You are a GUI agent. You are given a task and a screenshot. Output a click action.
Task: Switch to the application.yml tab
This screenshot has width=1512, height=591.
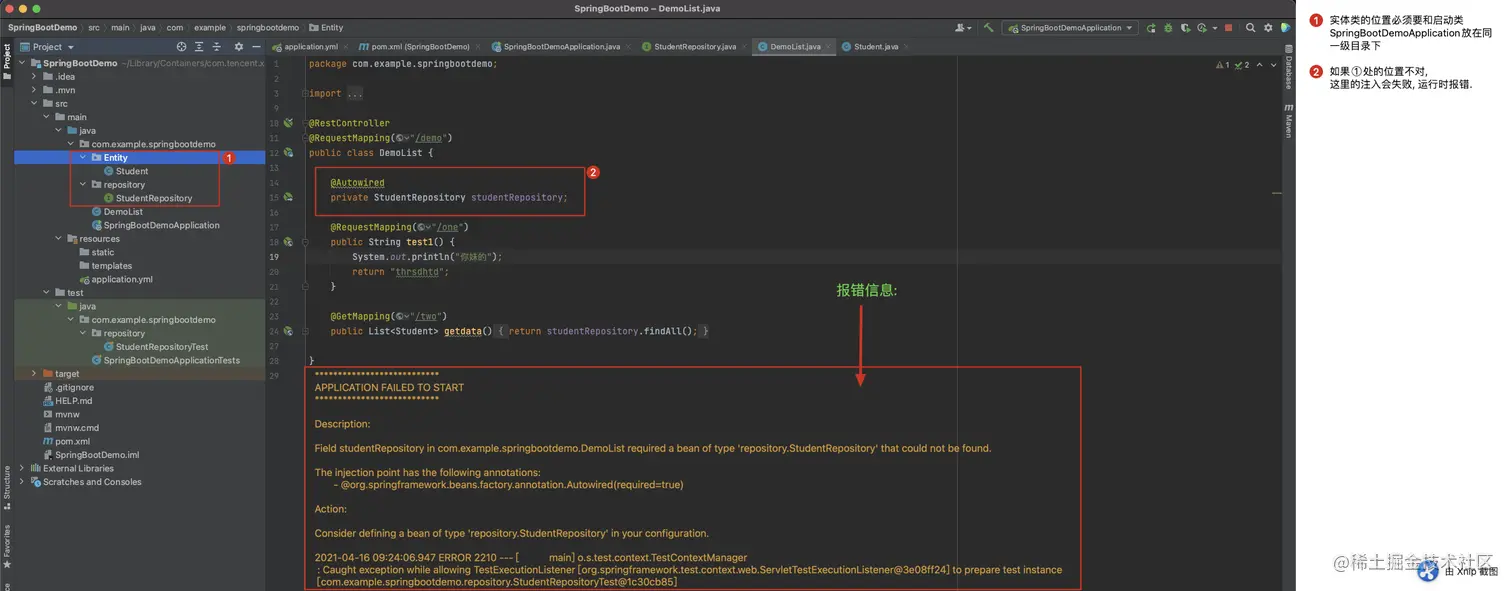pos(311,47)
